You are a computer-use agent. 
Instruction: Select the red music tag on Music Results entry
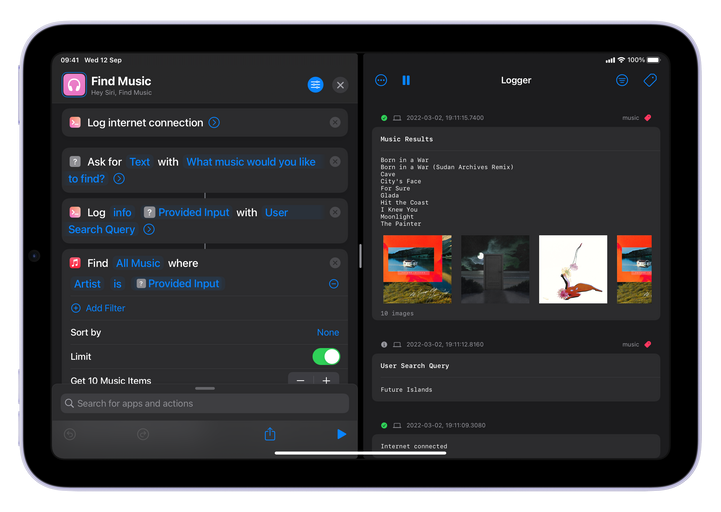(x=648, y=118)
